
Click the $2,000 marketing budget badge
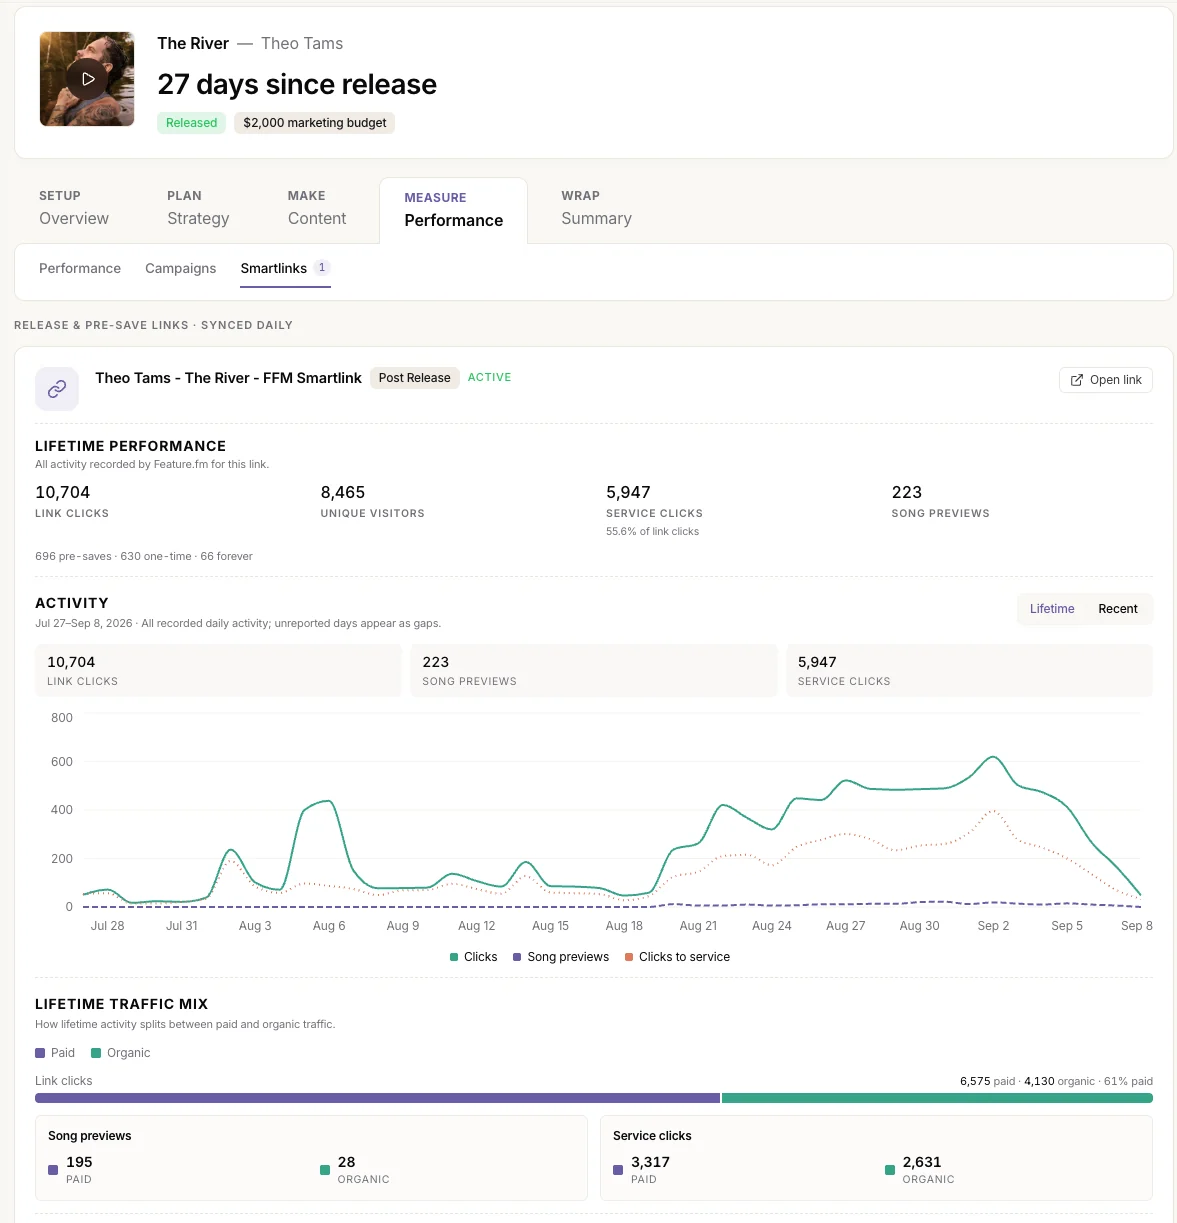(x=315, y=123)
